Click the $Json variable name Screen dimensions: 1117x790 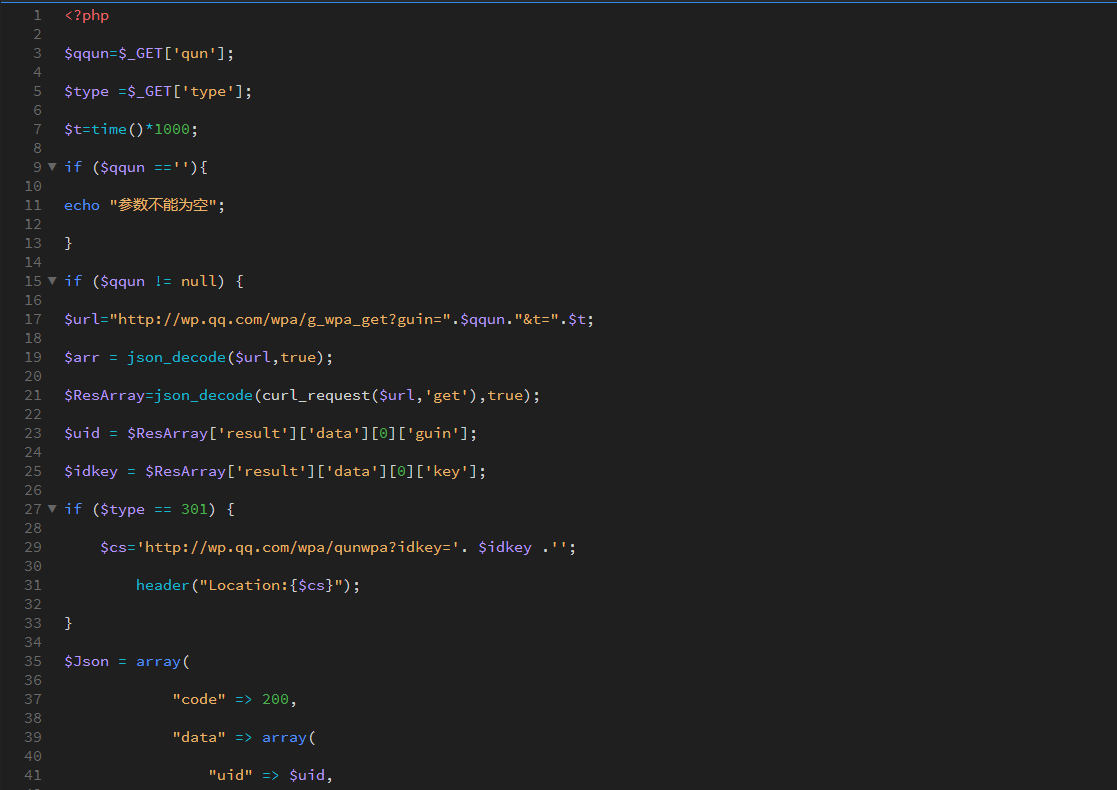point(86,661)
